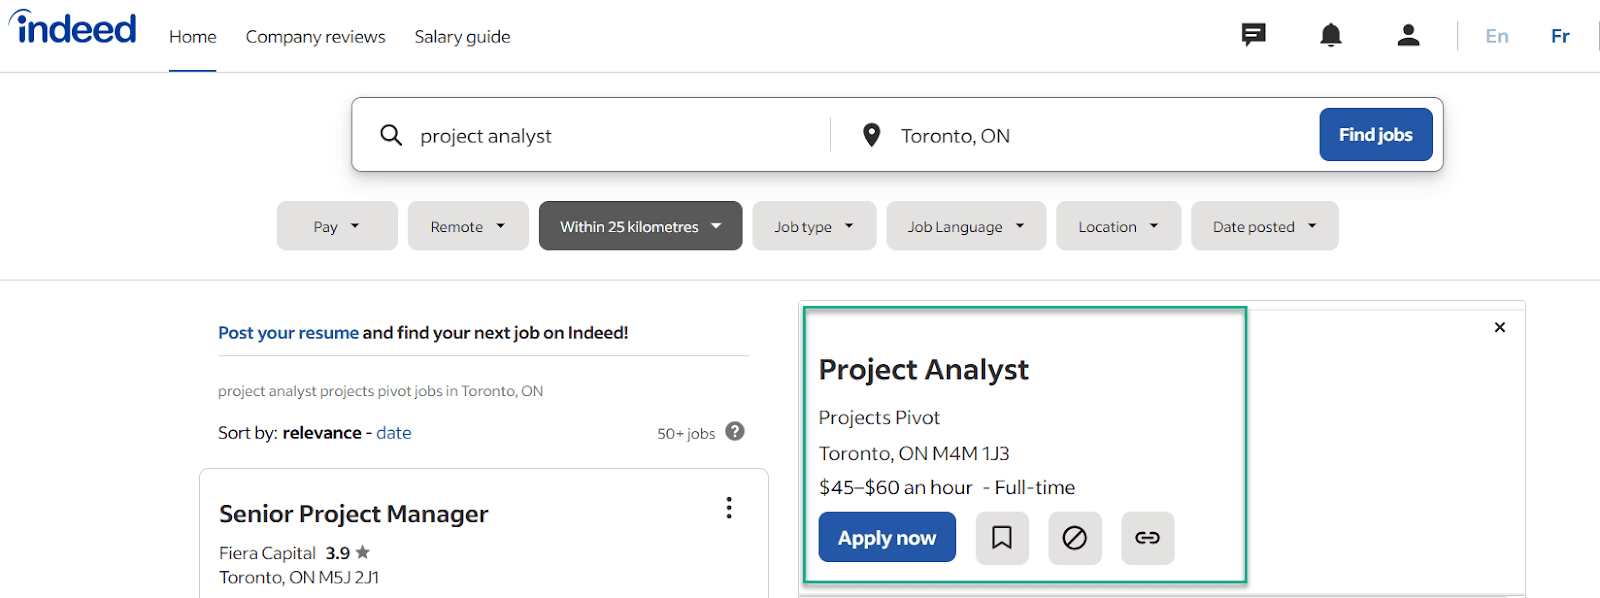
Task: Click the 3.9 star rating
Action: 348,553
